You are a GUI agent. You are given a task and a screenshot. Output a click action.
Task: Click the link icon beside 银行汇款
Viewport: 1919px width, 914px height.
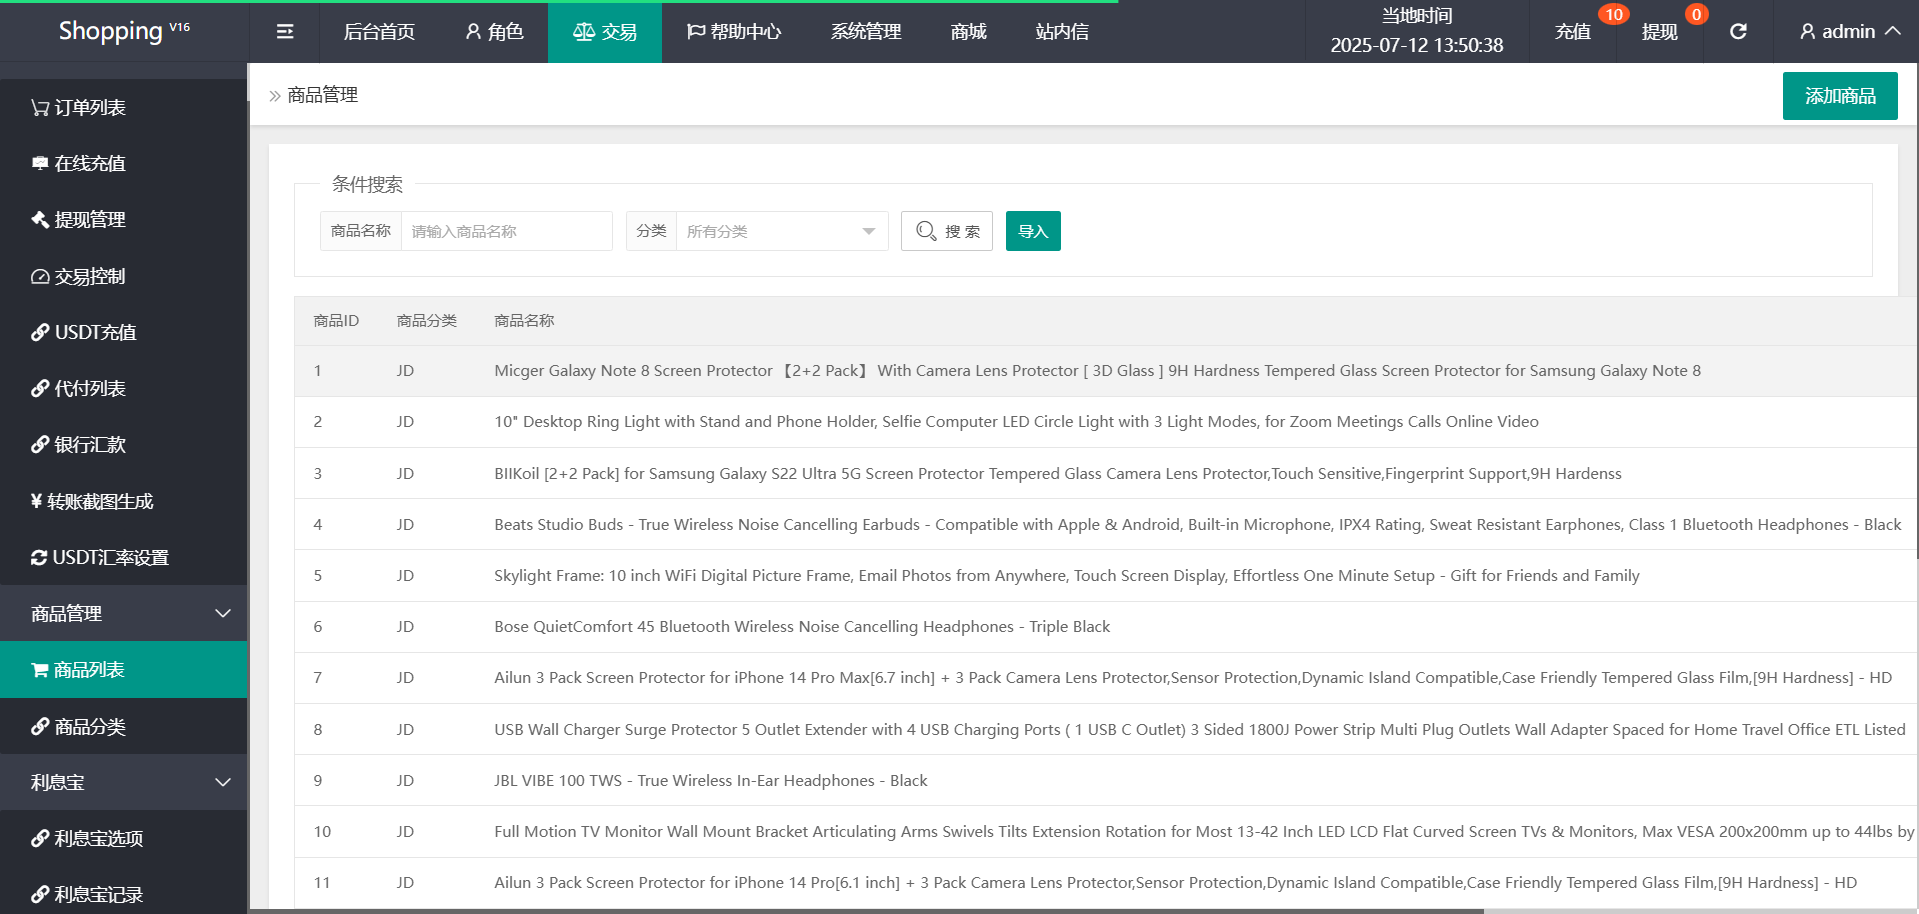click(40, 444)
